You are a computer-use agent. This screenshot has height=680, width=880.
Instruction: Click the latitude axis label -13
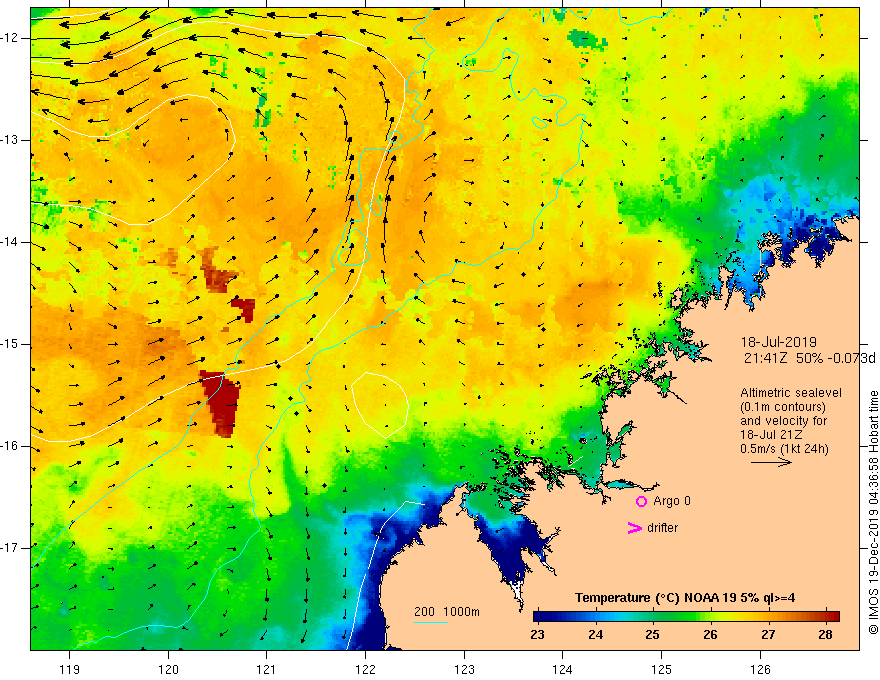10,140
